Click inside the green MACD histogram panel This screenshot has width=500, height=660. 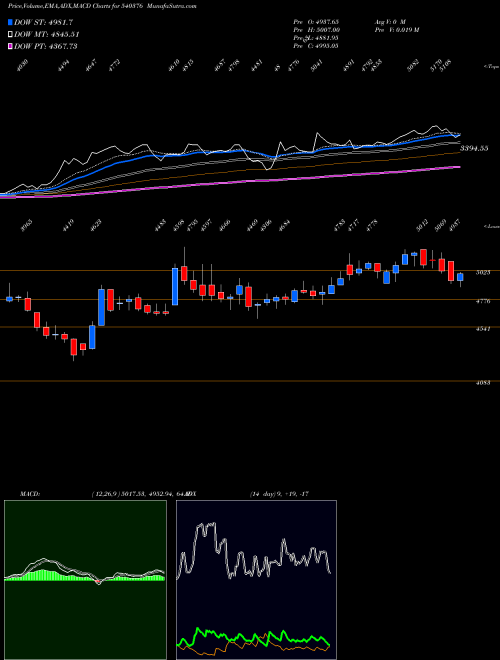point(85,580)
